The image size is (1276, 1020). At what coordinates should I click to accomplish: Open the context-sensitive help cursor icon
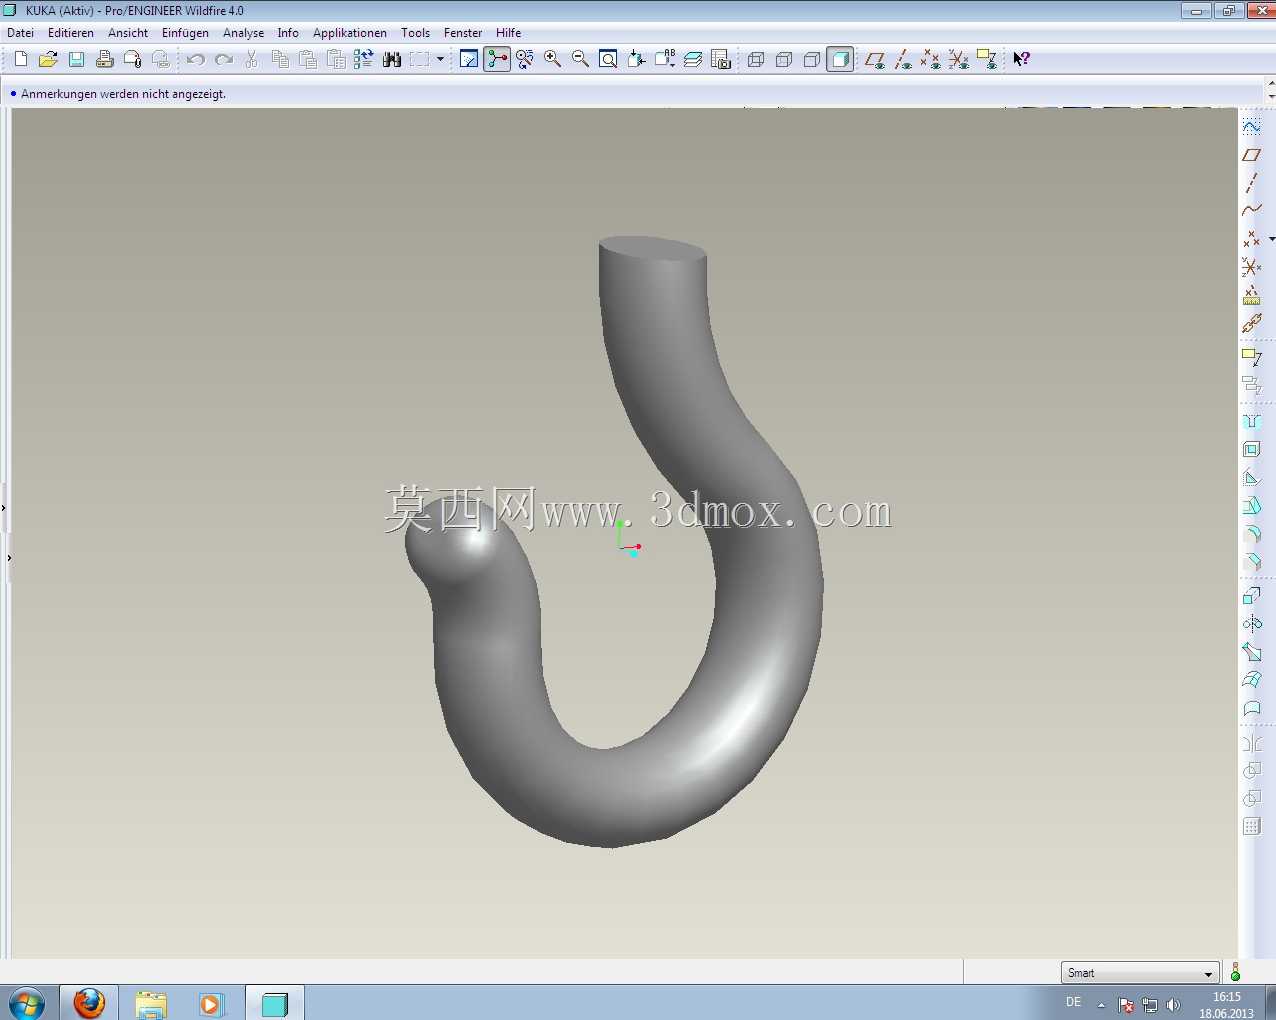tap(1021, 59)
